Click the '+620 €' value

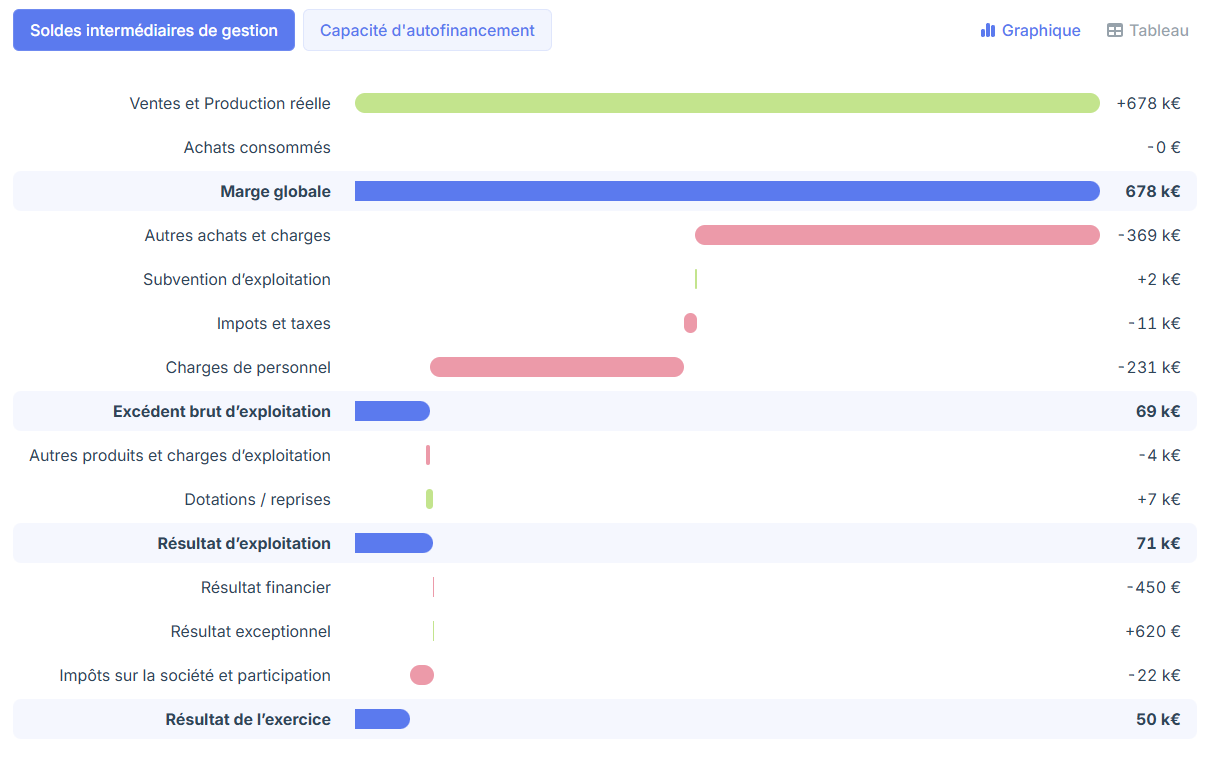click(x=1152, y=631)
